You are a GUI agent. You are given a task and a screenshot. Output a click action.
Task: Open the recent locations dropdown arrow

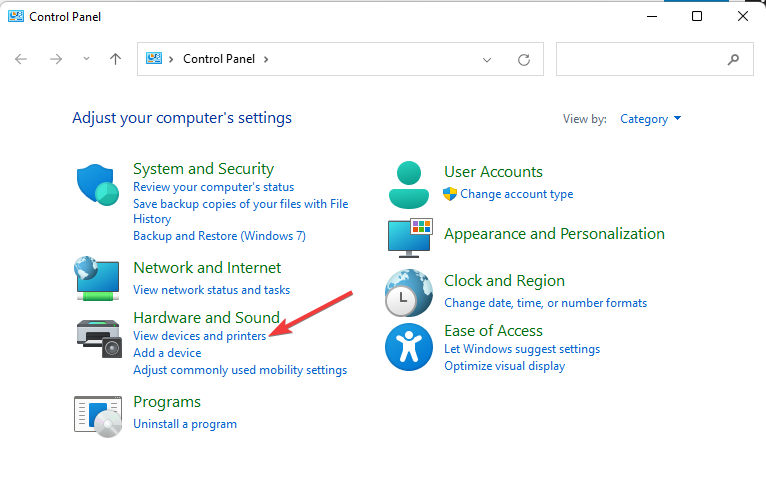[87, 60]
